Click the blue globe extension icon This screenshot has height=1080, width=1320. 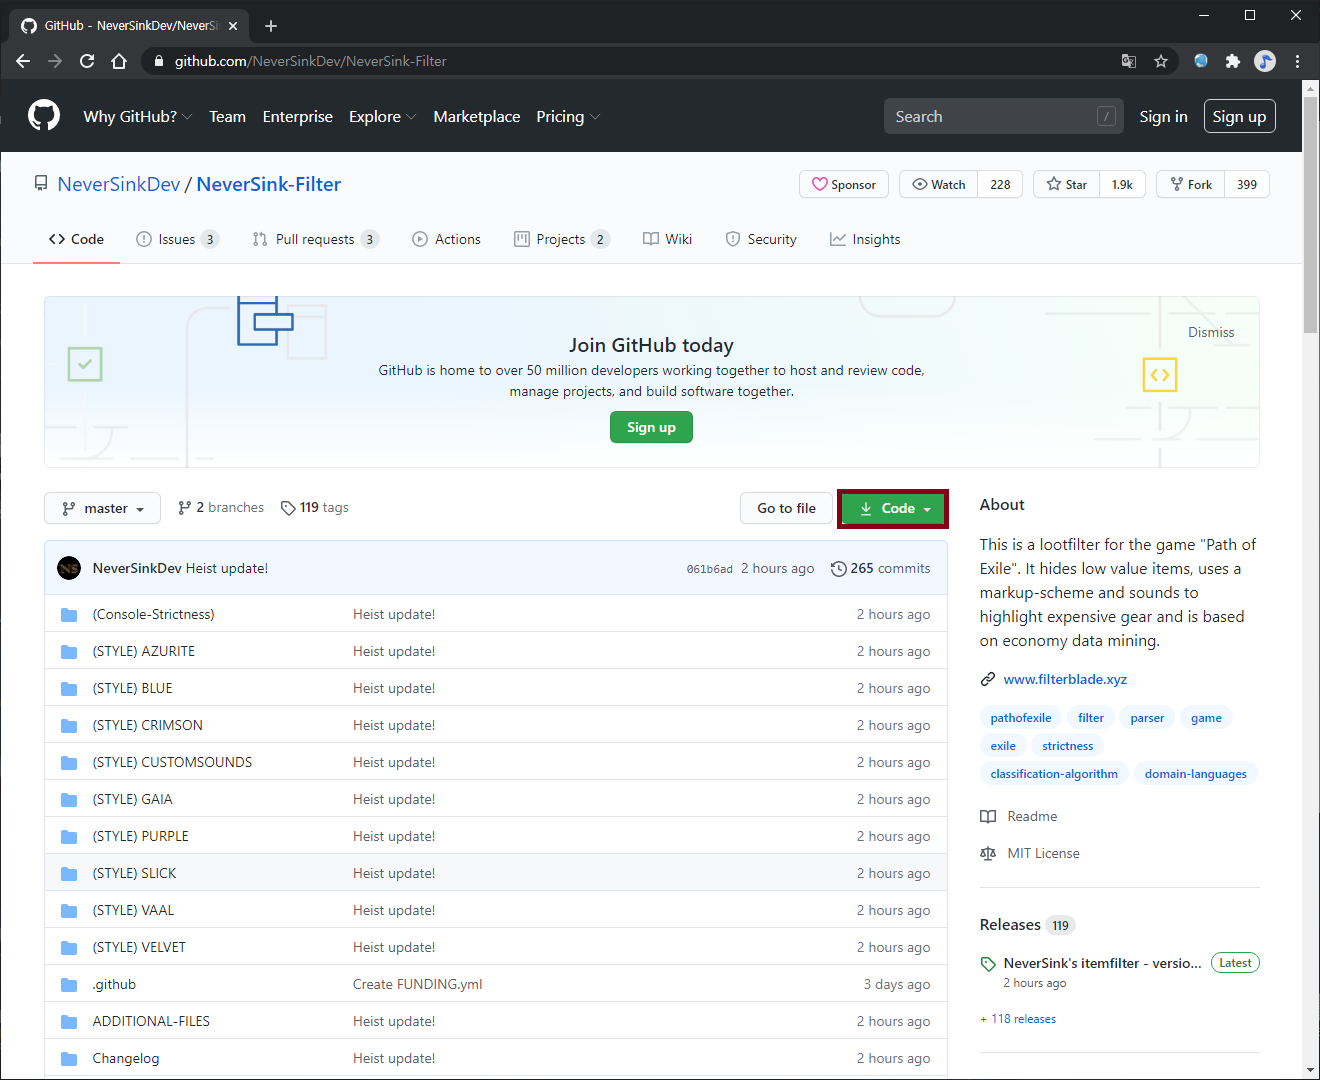click(x=1201, y=61)
